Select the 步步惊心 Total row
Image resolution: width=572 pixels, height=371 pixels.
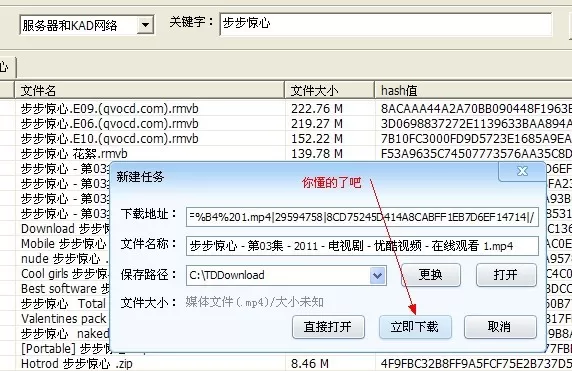point(64,304)
